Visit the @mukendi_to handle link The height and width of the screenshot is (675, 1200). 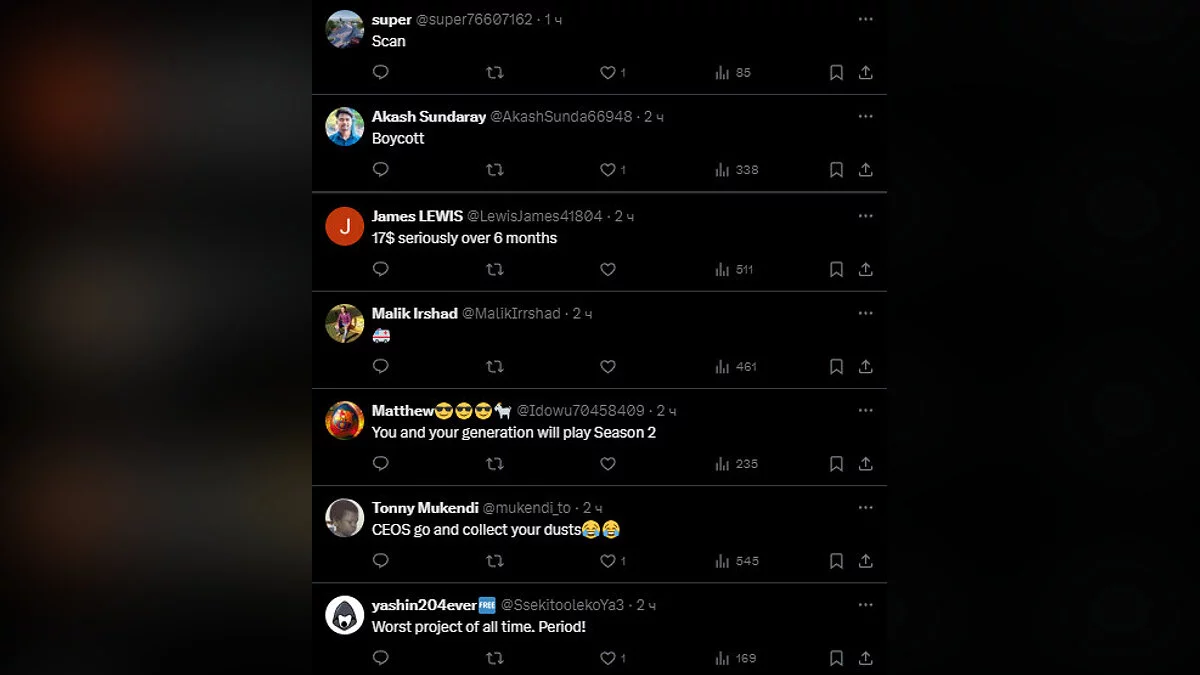(530, 508)
